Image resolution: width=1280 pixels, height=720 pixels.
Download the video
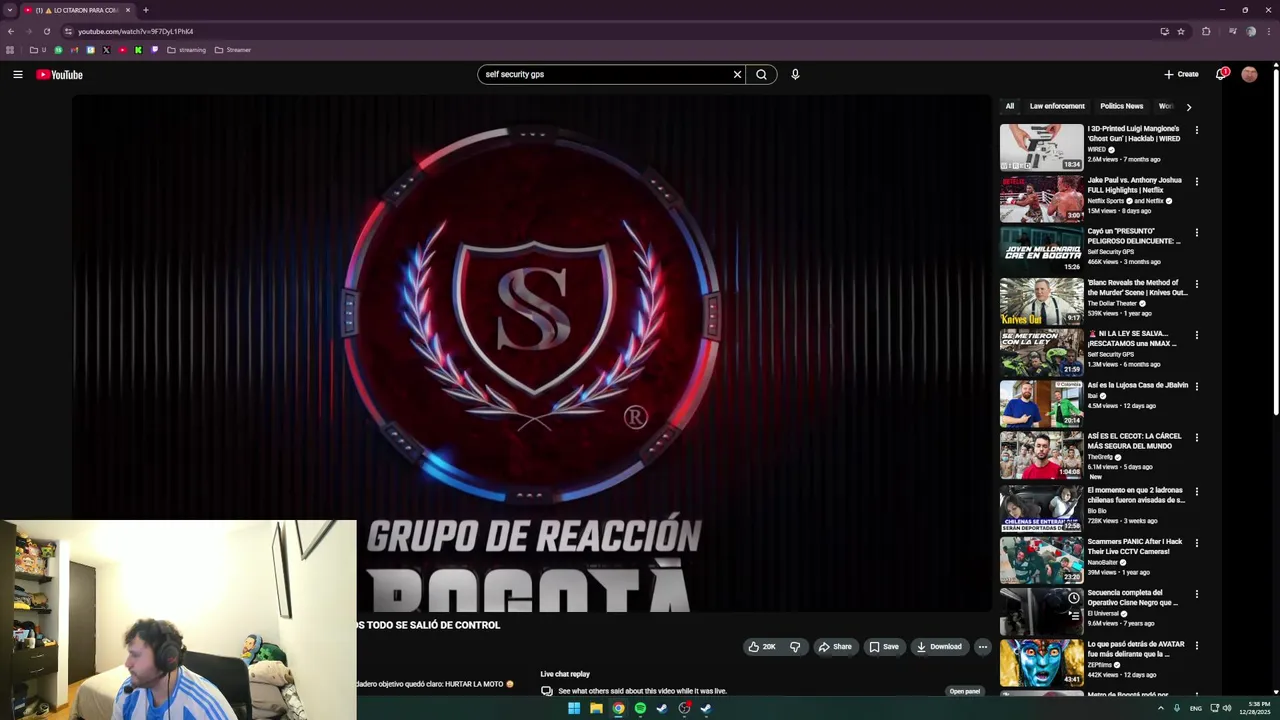[939, 647]
